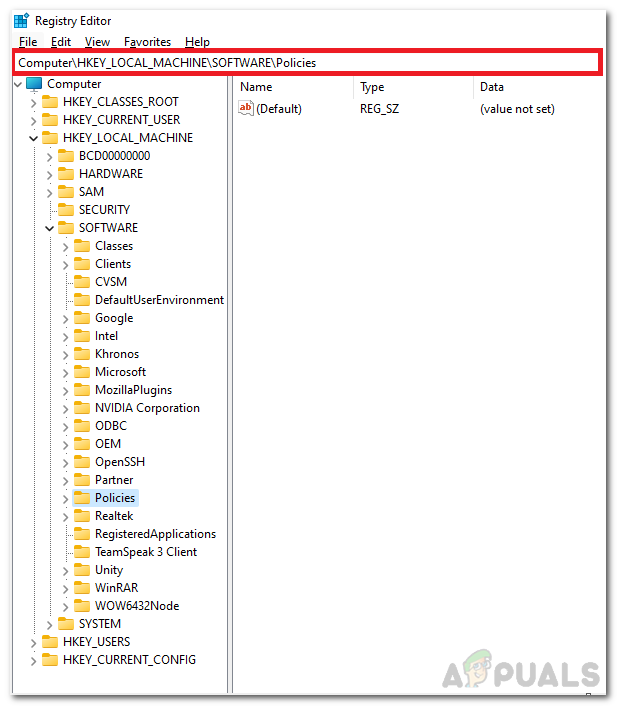The image size is (617, 706).
Task: Select the HARDWARE key label
Action: pos(111,174)
